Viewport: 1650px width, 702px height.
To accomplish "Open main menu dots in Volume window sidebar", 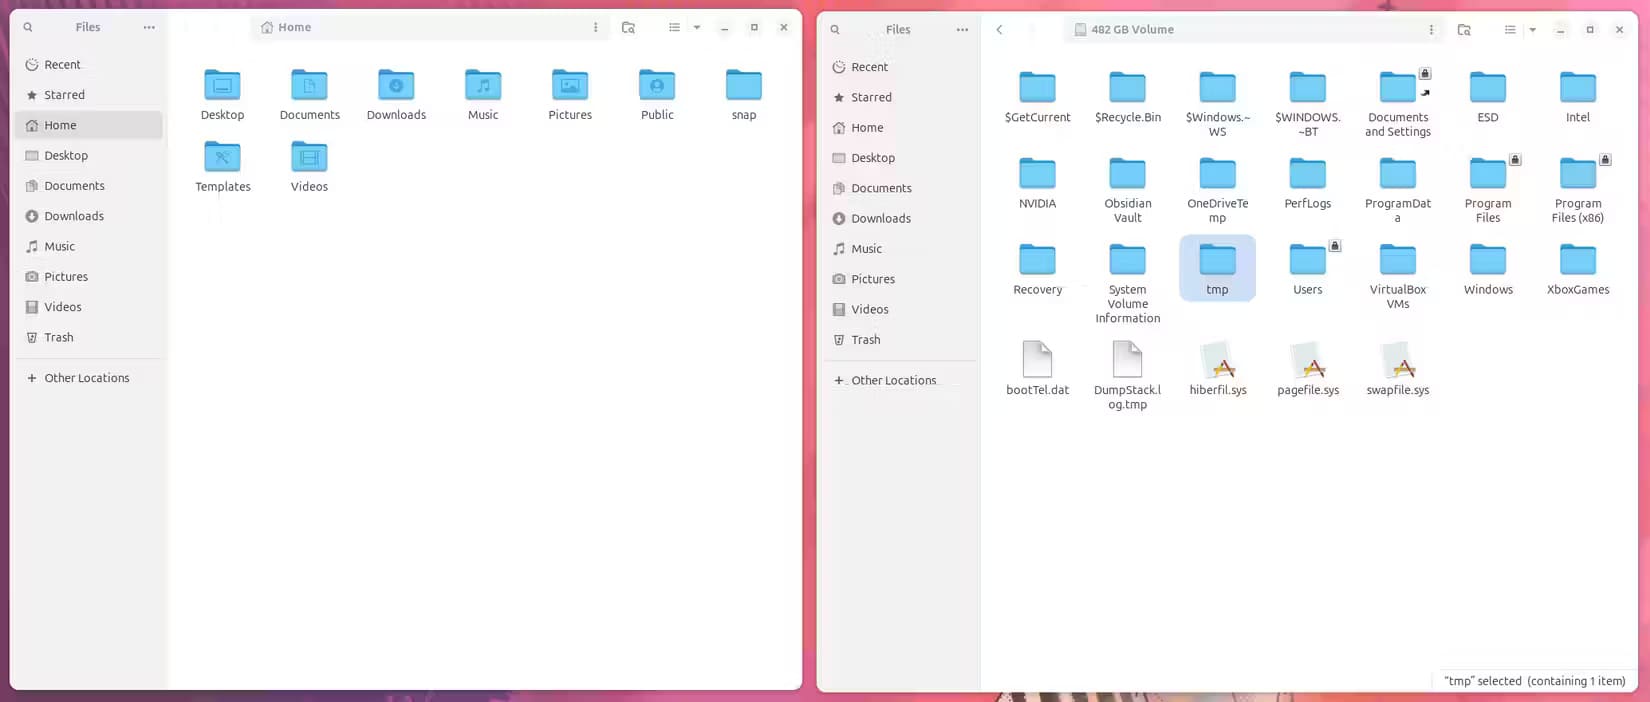I will click(x=962, y=29).
